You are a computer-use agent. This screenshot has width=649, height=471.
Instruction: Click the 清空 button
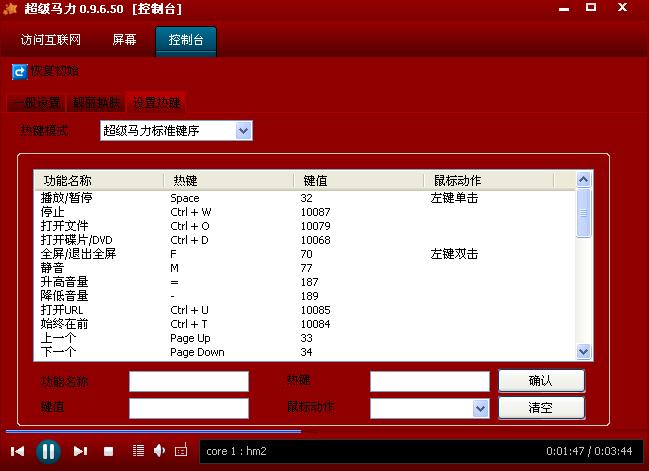(x=541, y=408)
